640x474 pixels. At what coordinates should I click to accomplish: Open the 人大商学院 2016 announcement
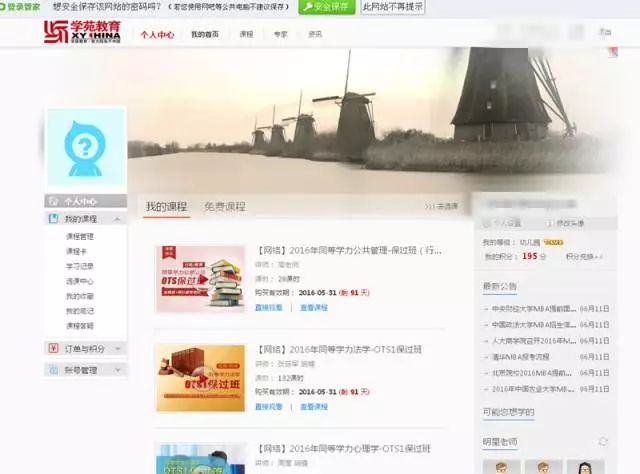click(534, 341)
